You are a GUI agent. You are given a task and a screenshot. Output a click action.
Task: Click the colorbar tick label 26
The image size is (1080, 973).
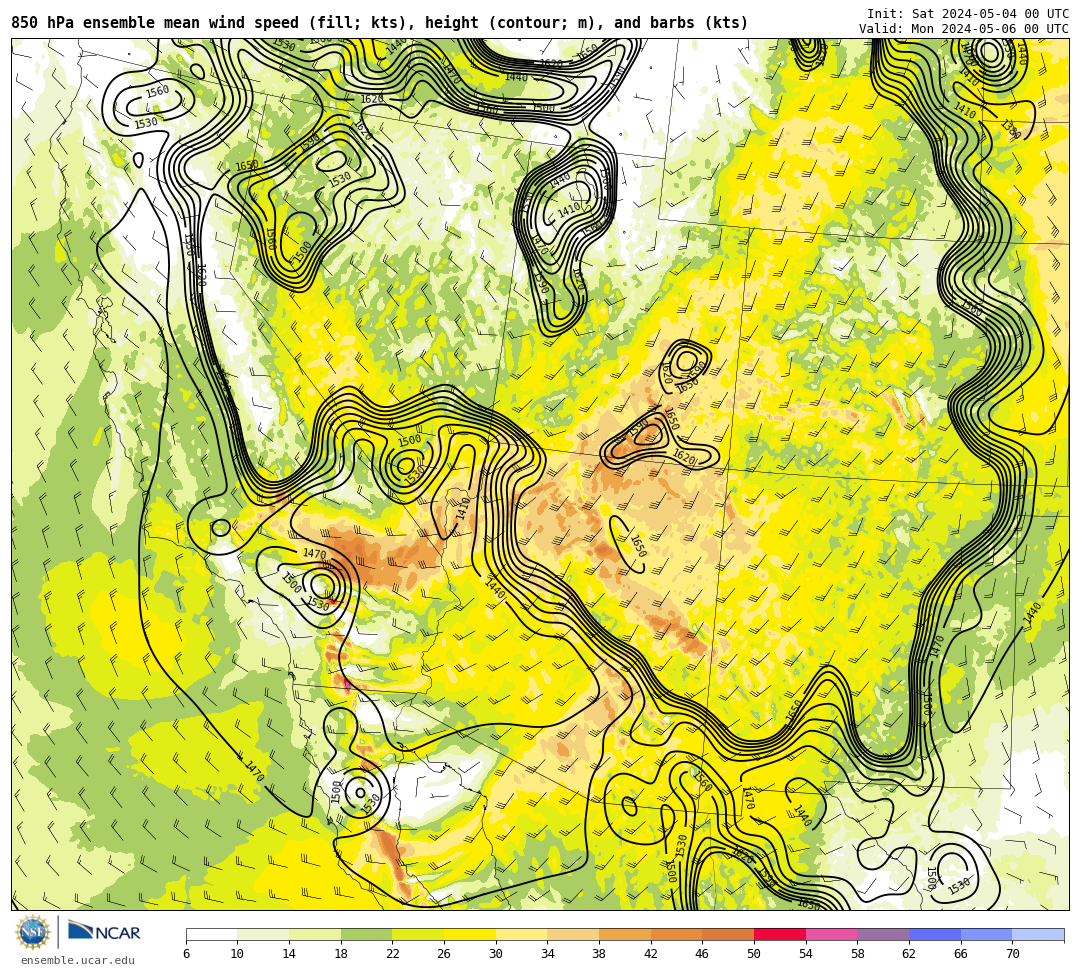coord(444,954)
